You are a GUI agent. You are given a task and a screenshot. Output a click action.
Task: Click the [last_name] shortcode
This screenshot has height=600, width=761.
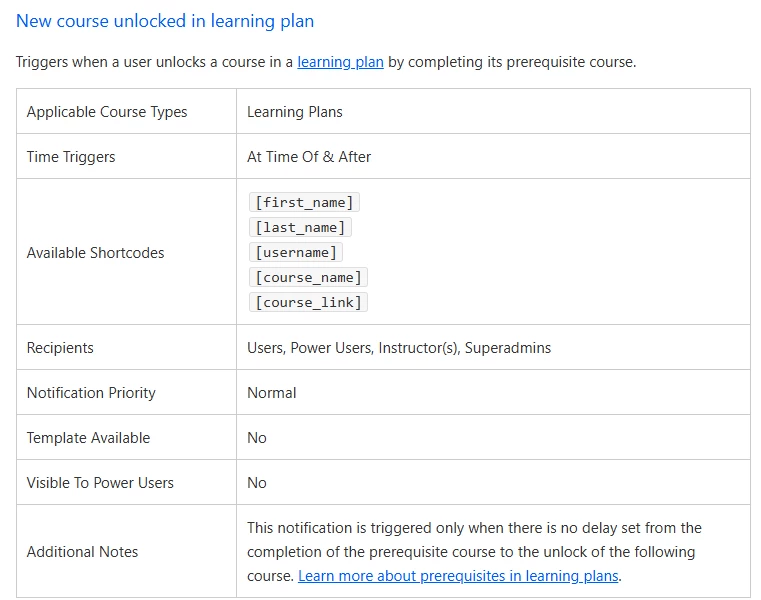(x=300, y=227)
